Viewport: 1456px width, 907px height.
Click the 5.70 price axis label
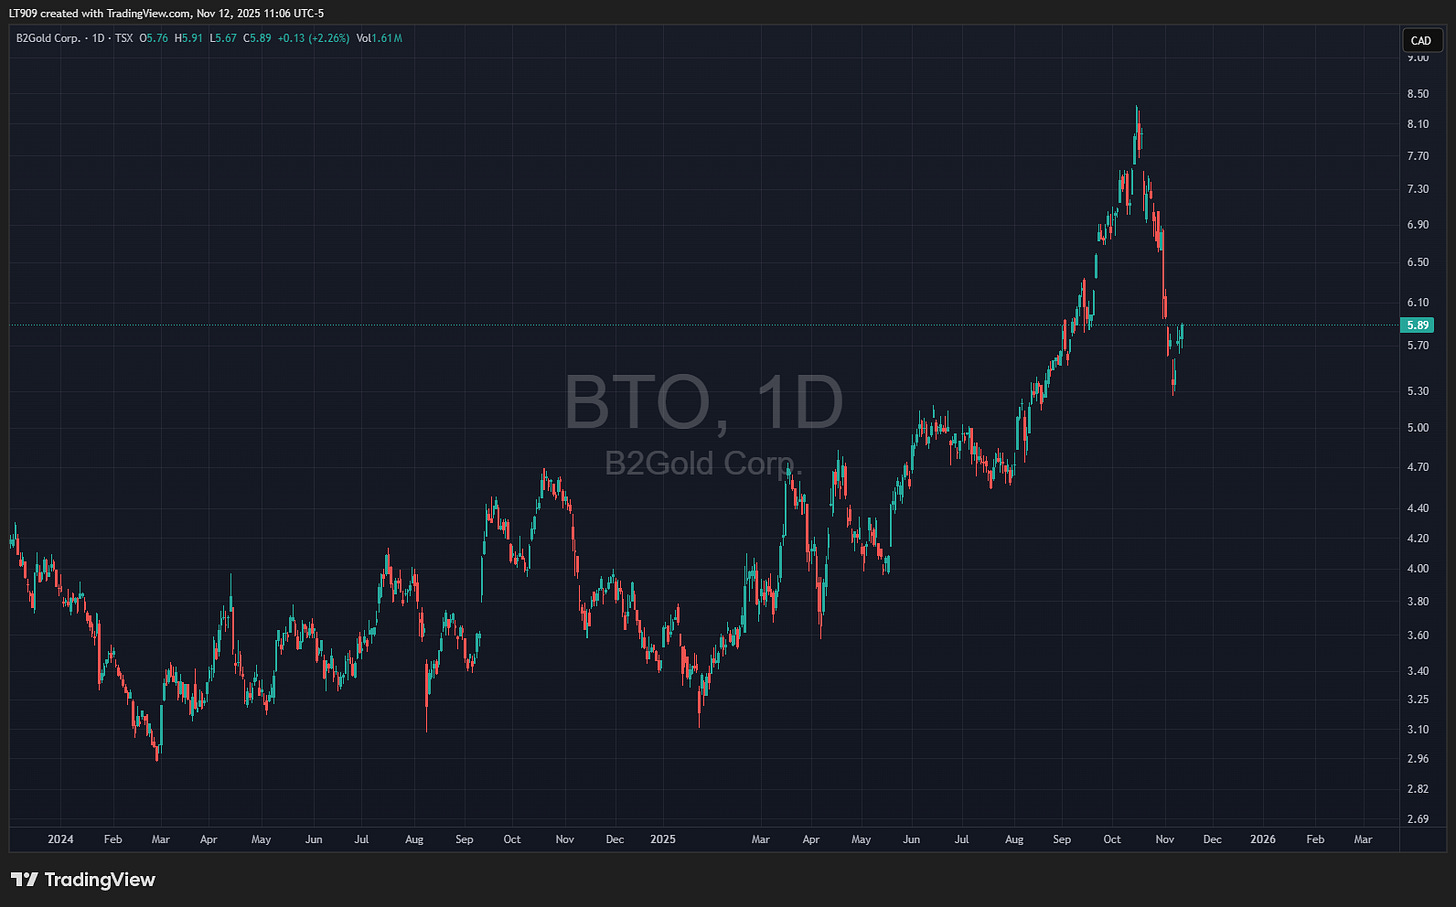point(1417,345)
